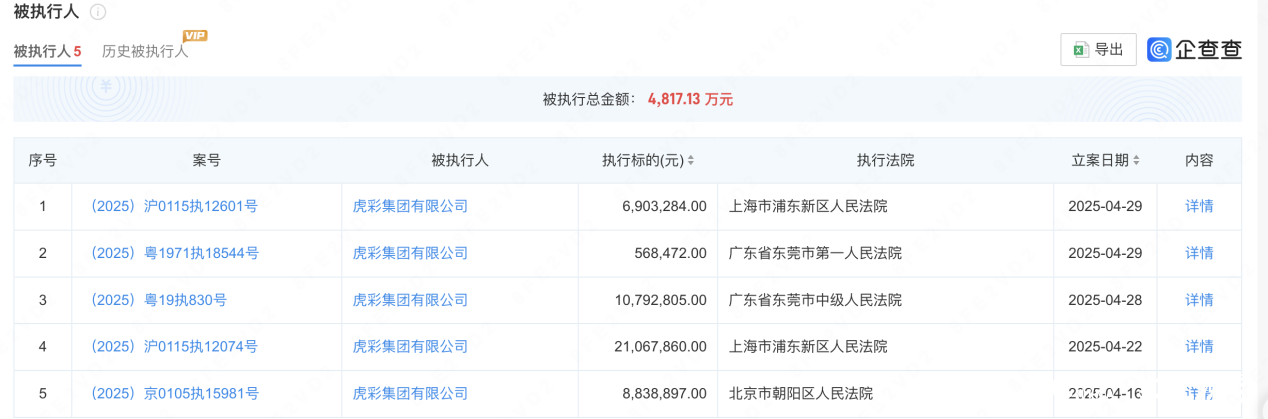Image resolution: width=1268 pixels, height=419 pixels.
Task: Open 虎彩集团有限公司 link in row 2
Action: [x=410, y=253]
